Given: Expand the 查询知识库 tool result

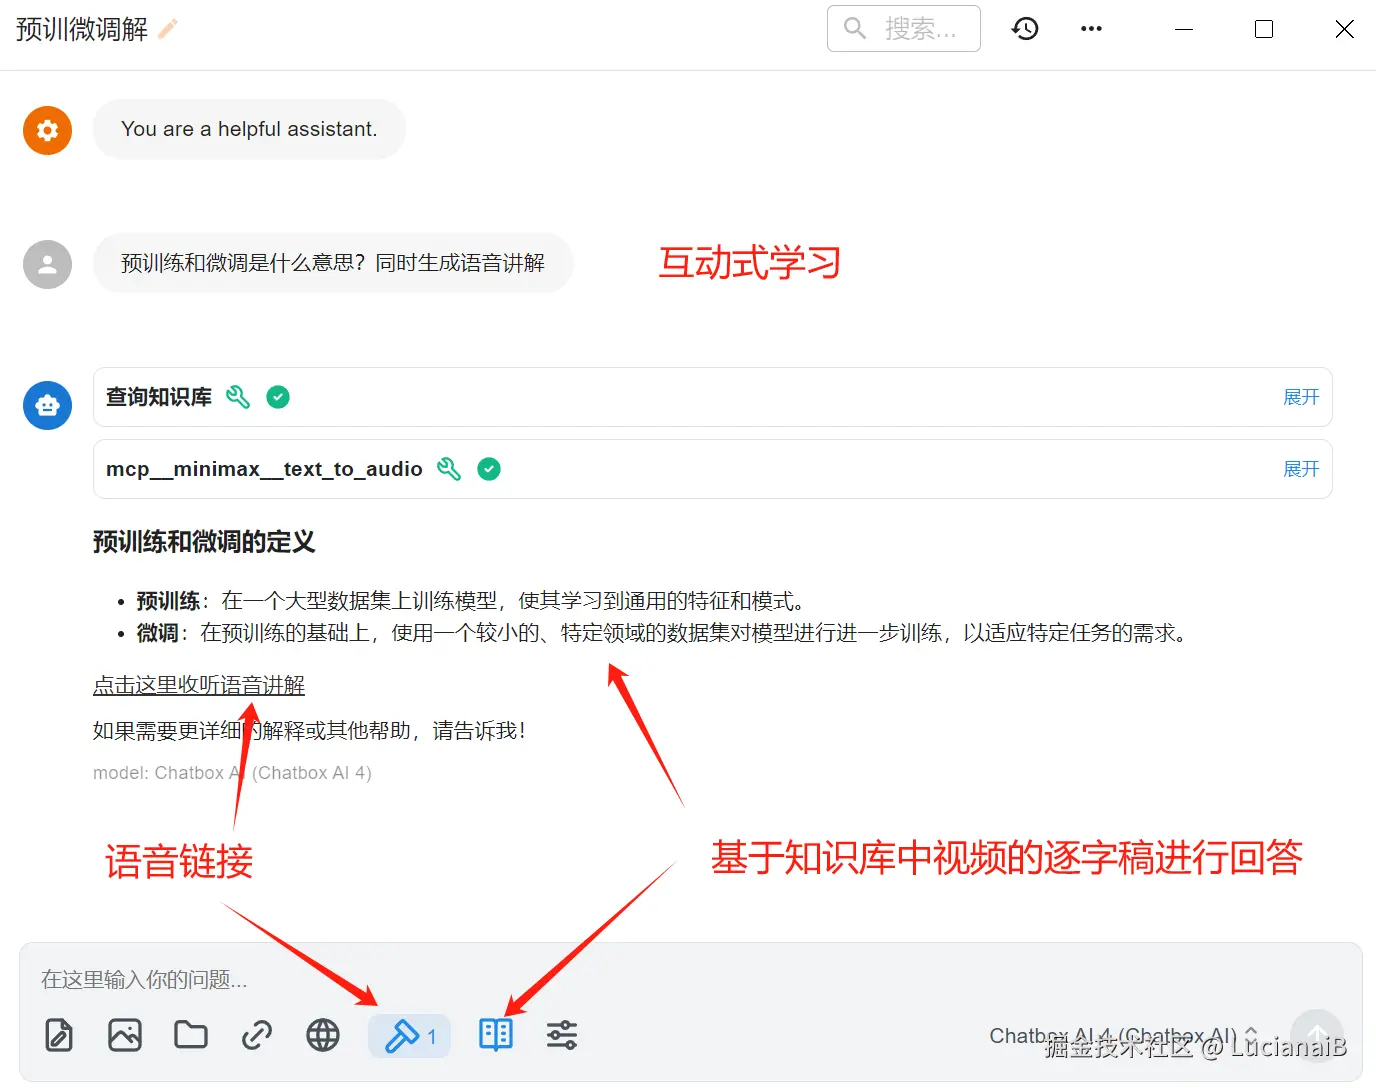Looking at the screenshot, I should tap(1300, 397).
